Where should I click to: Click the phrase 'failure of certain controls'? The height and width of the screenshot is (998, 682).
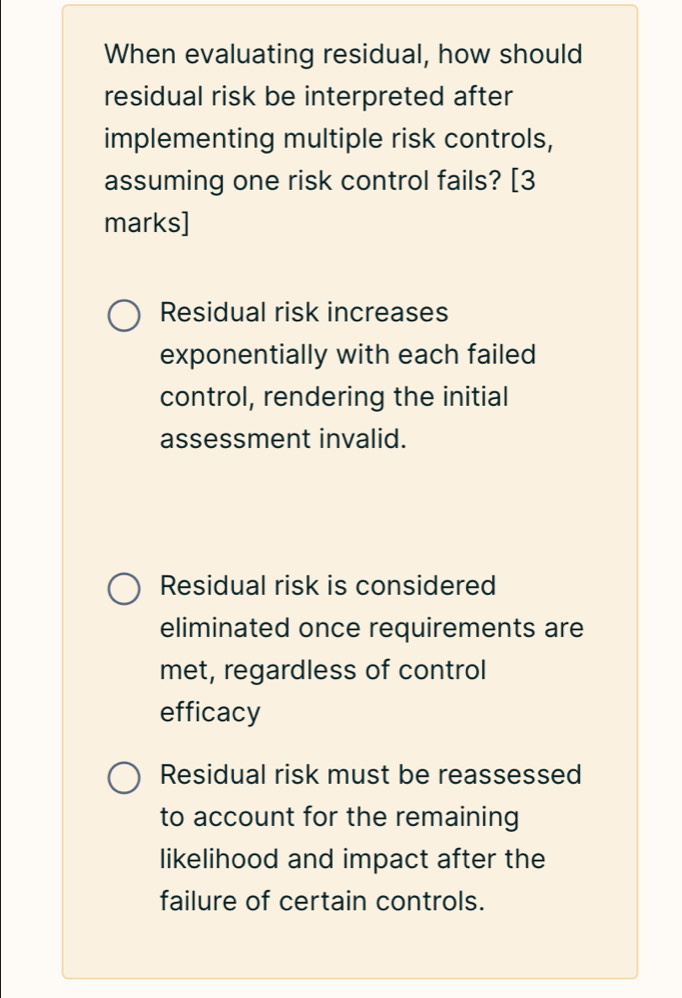click(320, 901)
